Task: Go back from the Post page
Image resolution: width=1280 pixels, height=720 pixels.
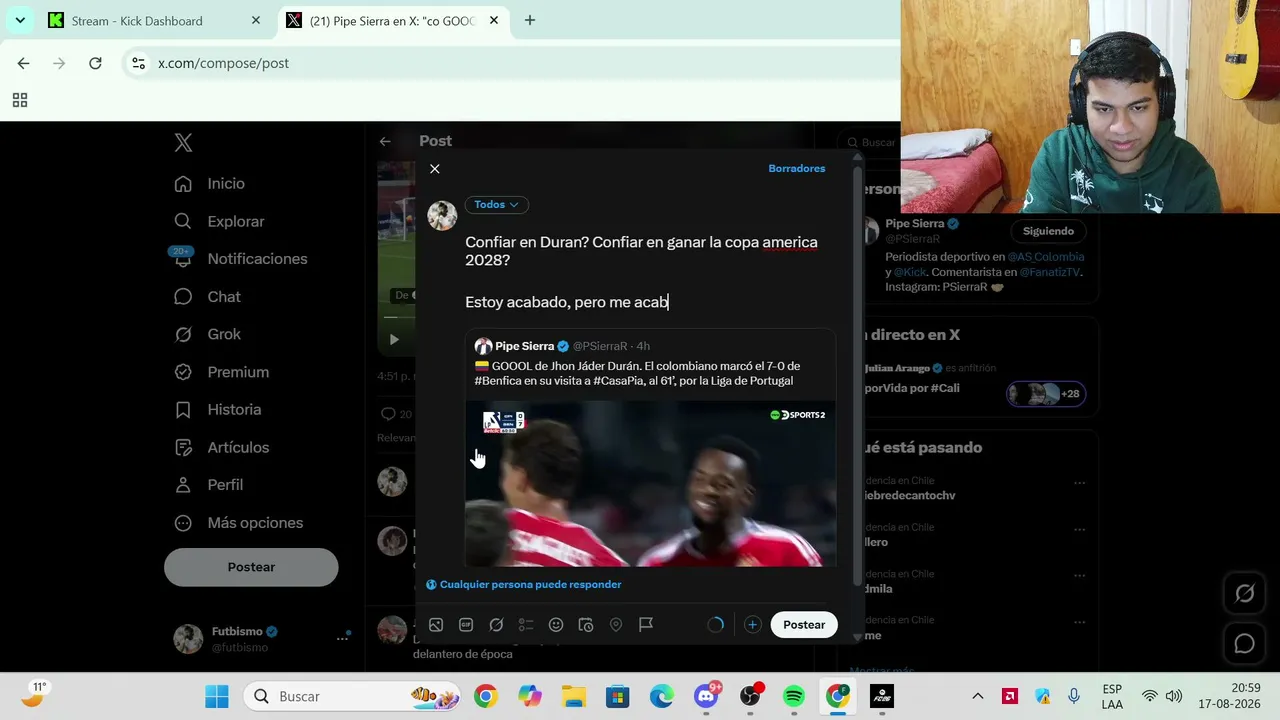Action: pos(385,141)
